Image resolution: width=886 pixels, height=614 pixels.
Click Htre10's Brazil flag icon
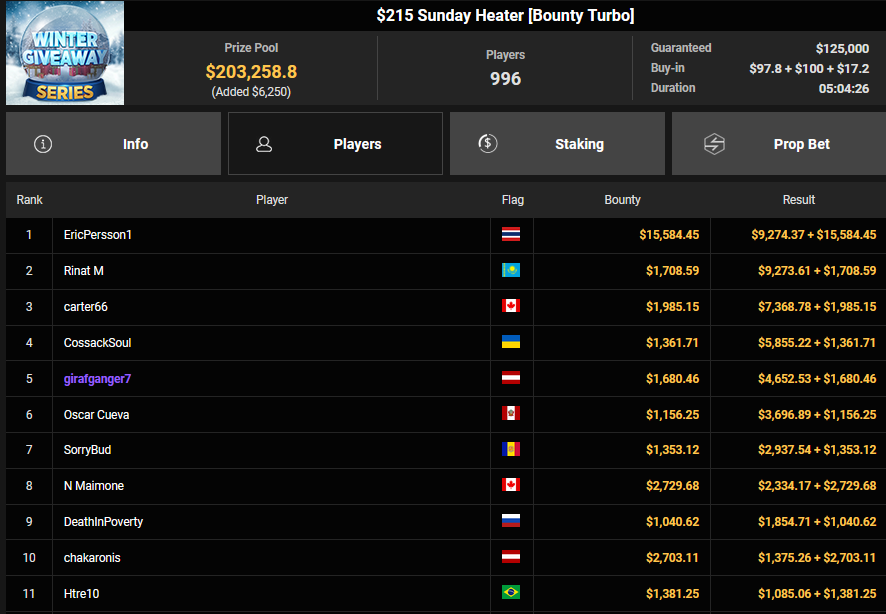(x=511, y=594)
